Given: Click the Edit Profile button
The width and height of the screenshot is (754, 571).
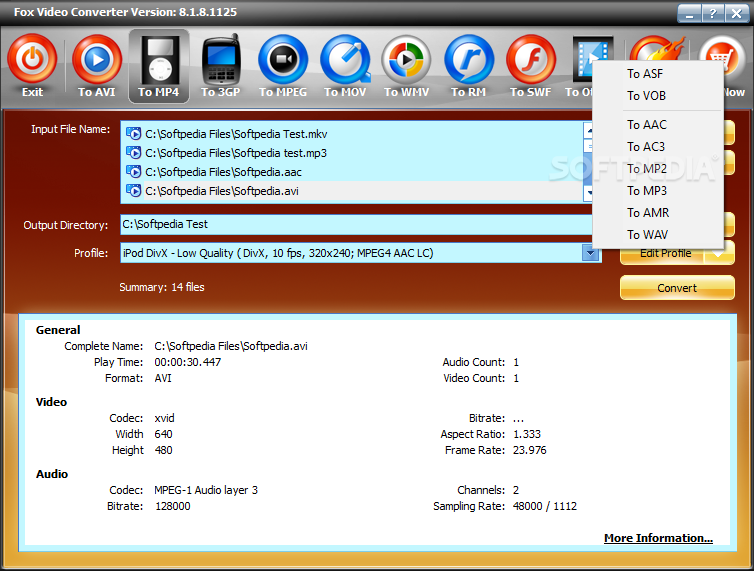Looking at the screenshot, I should coord(663,254).
